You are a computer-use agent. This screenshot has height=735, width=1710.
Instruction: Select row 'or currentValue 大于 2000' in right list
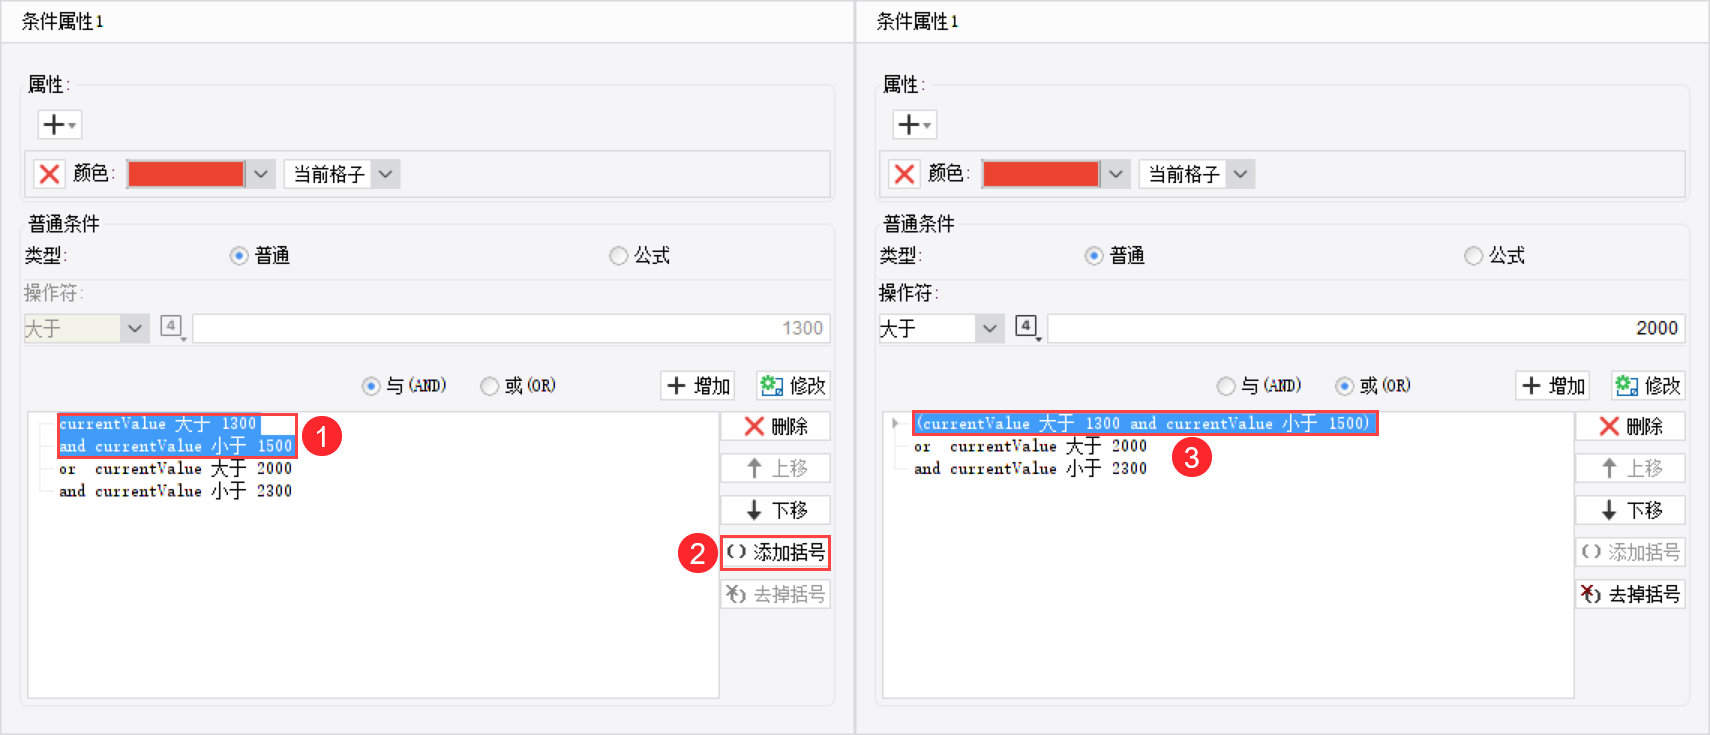tap(1031, 446)
